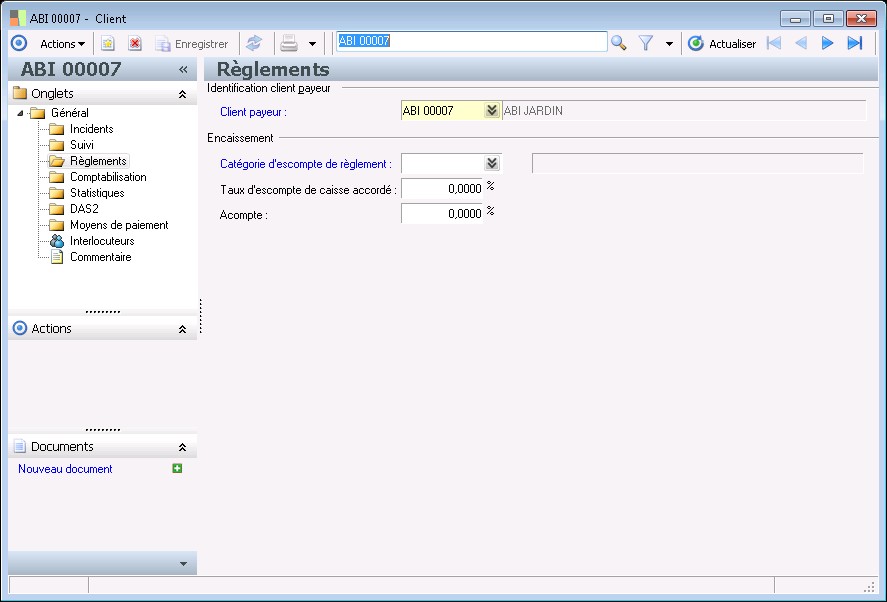Collapse the left sidebar with double chevron
Screen dimensions: 887x602
coord(183,70)
